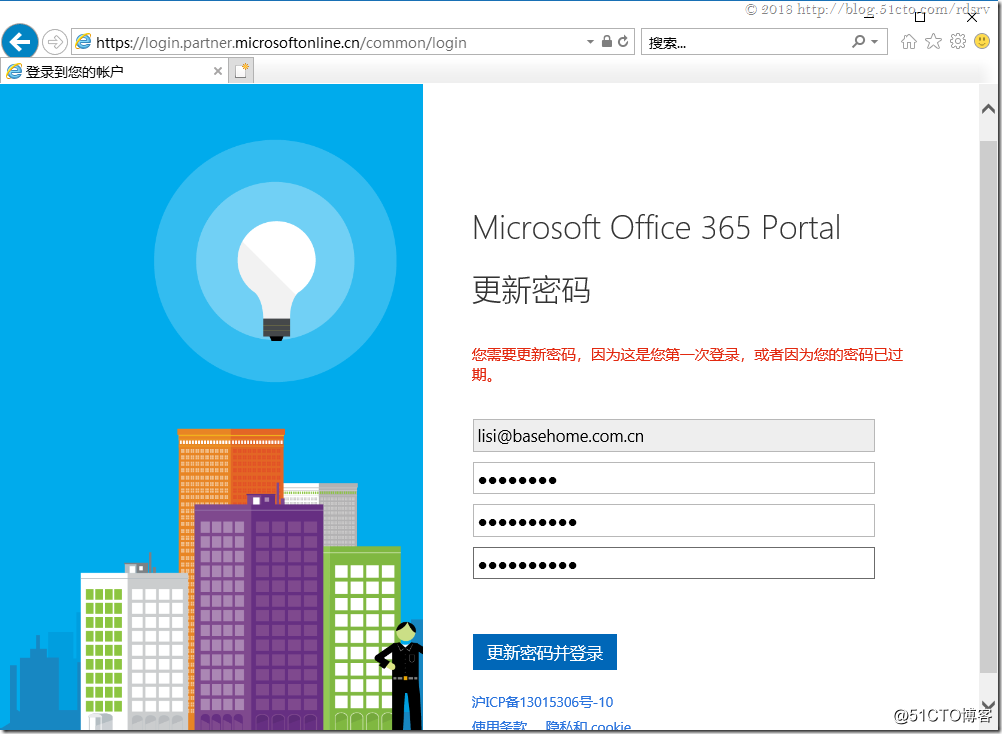Click the Microsoft Office 365 Portal heading

(656, 228)
